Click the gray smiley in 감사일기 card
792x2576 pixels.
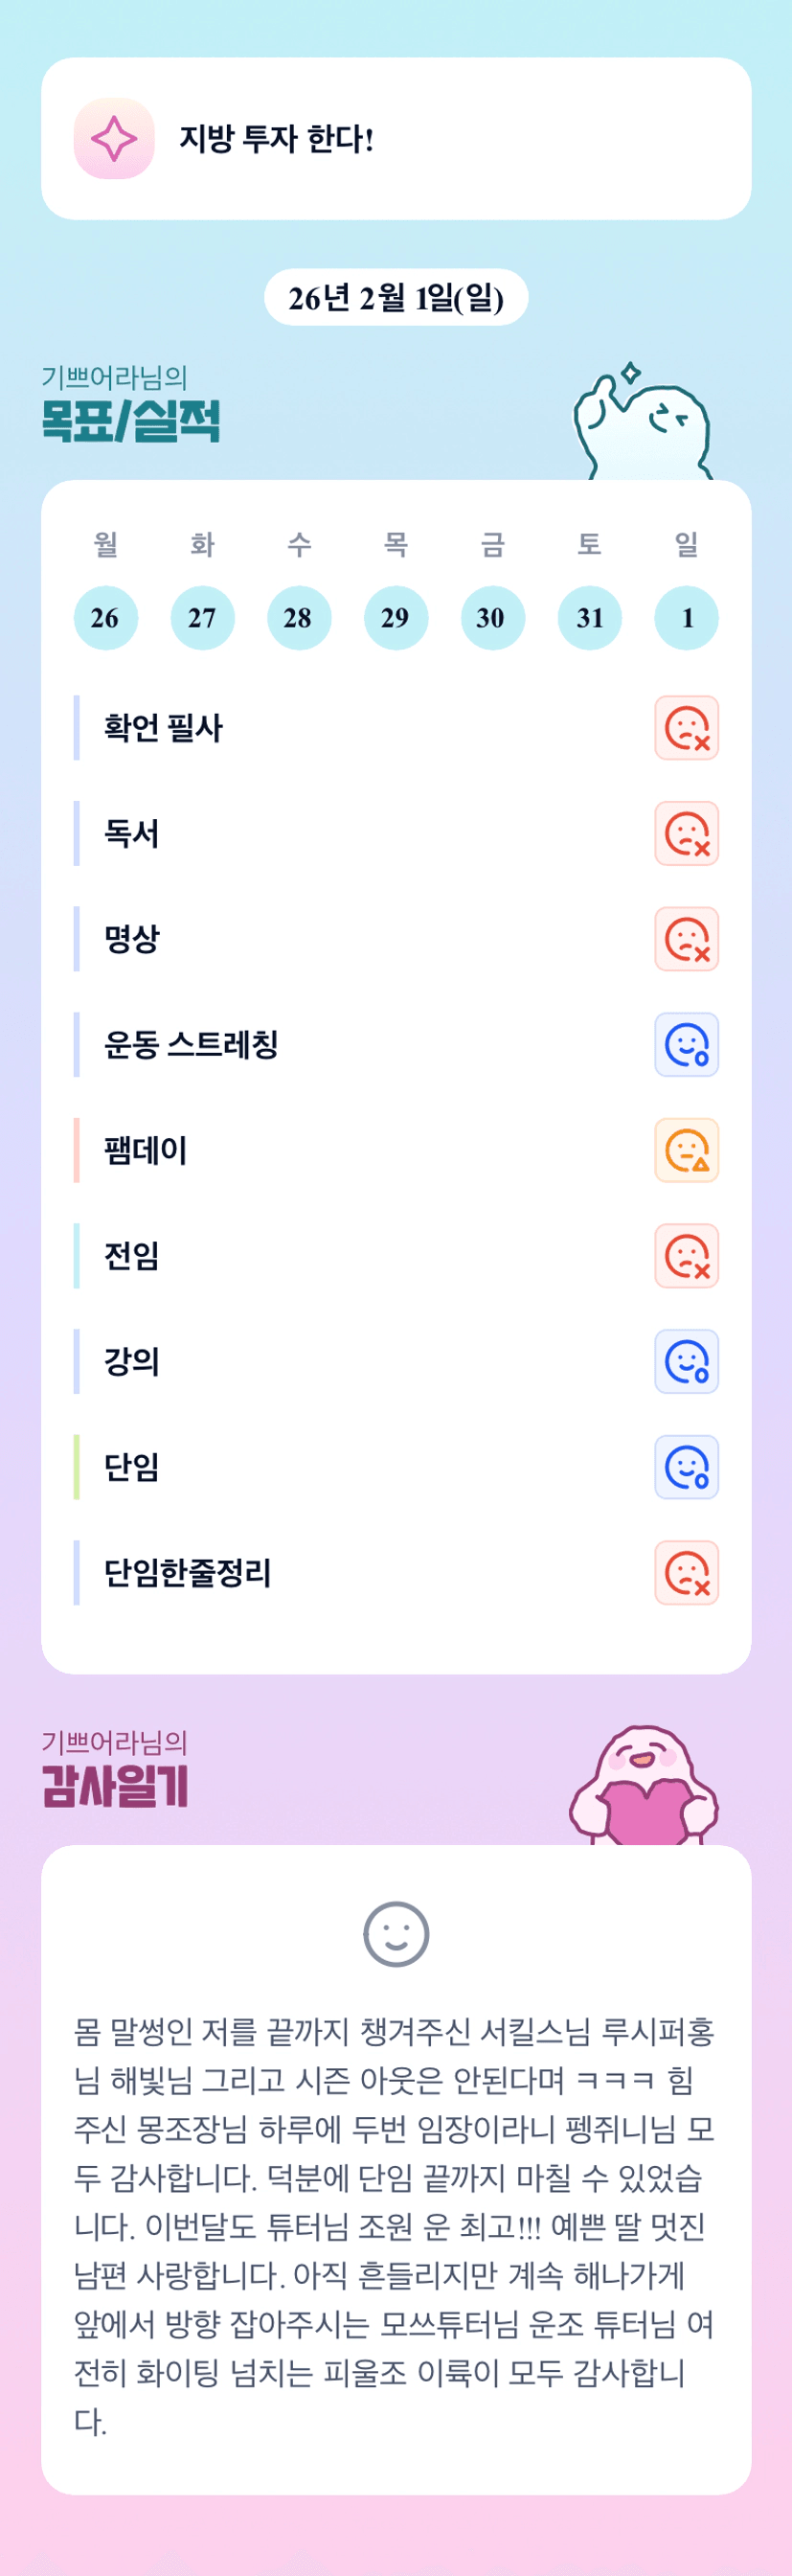point(396,1934)
